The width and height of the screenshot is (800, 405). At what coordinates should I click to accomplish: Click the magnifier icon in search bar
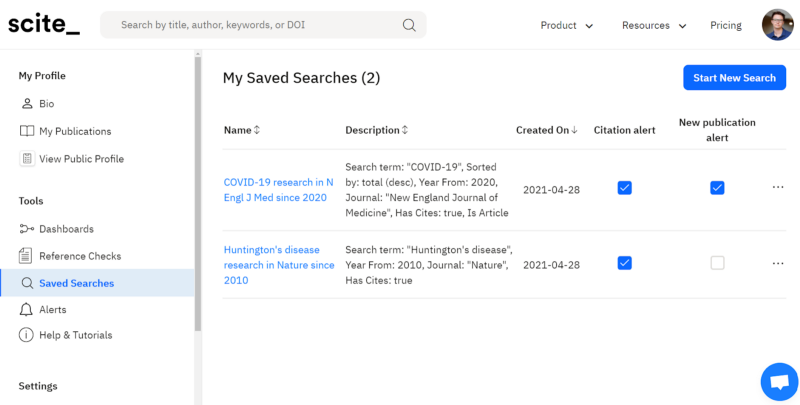[x=409, y=25]
